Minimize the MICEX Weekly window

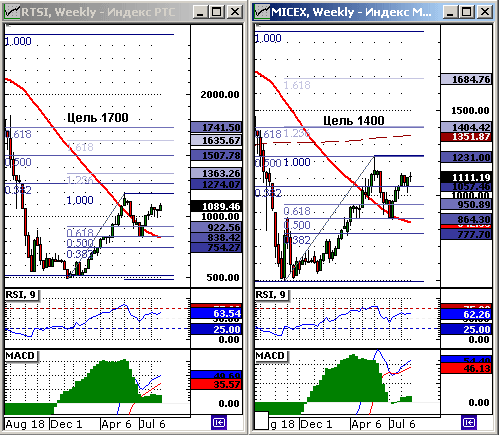point(450,12)
